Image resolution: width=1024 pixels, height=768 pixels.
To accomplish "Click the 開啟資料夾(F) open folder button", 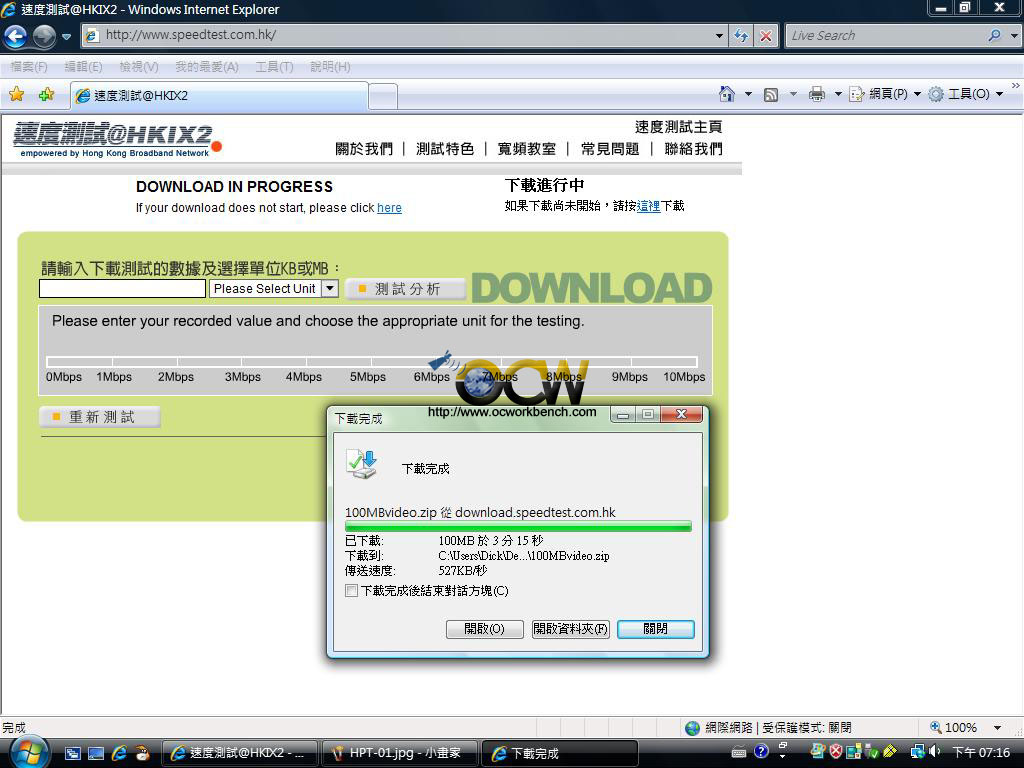I will [x=571, y=629].
